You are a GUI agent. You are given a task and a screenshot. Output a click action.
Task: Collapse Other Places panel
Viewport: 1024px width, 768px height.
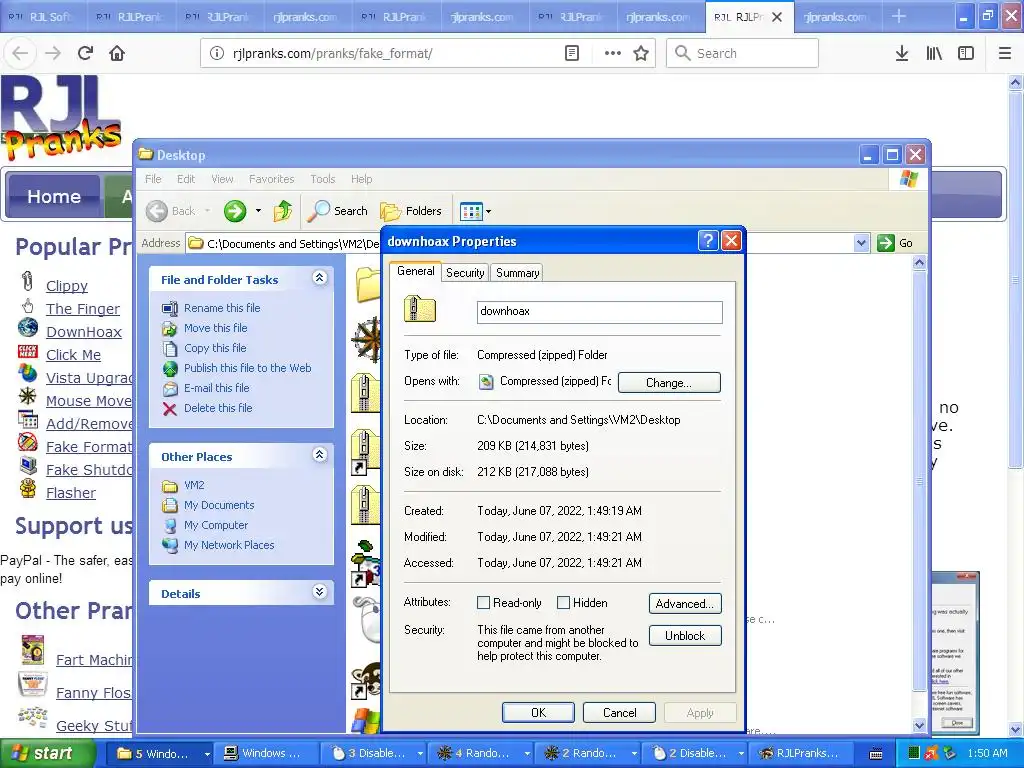[x=319, y=455]
